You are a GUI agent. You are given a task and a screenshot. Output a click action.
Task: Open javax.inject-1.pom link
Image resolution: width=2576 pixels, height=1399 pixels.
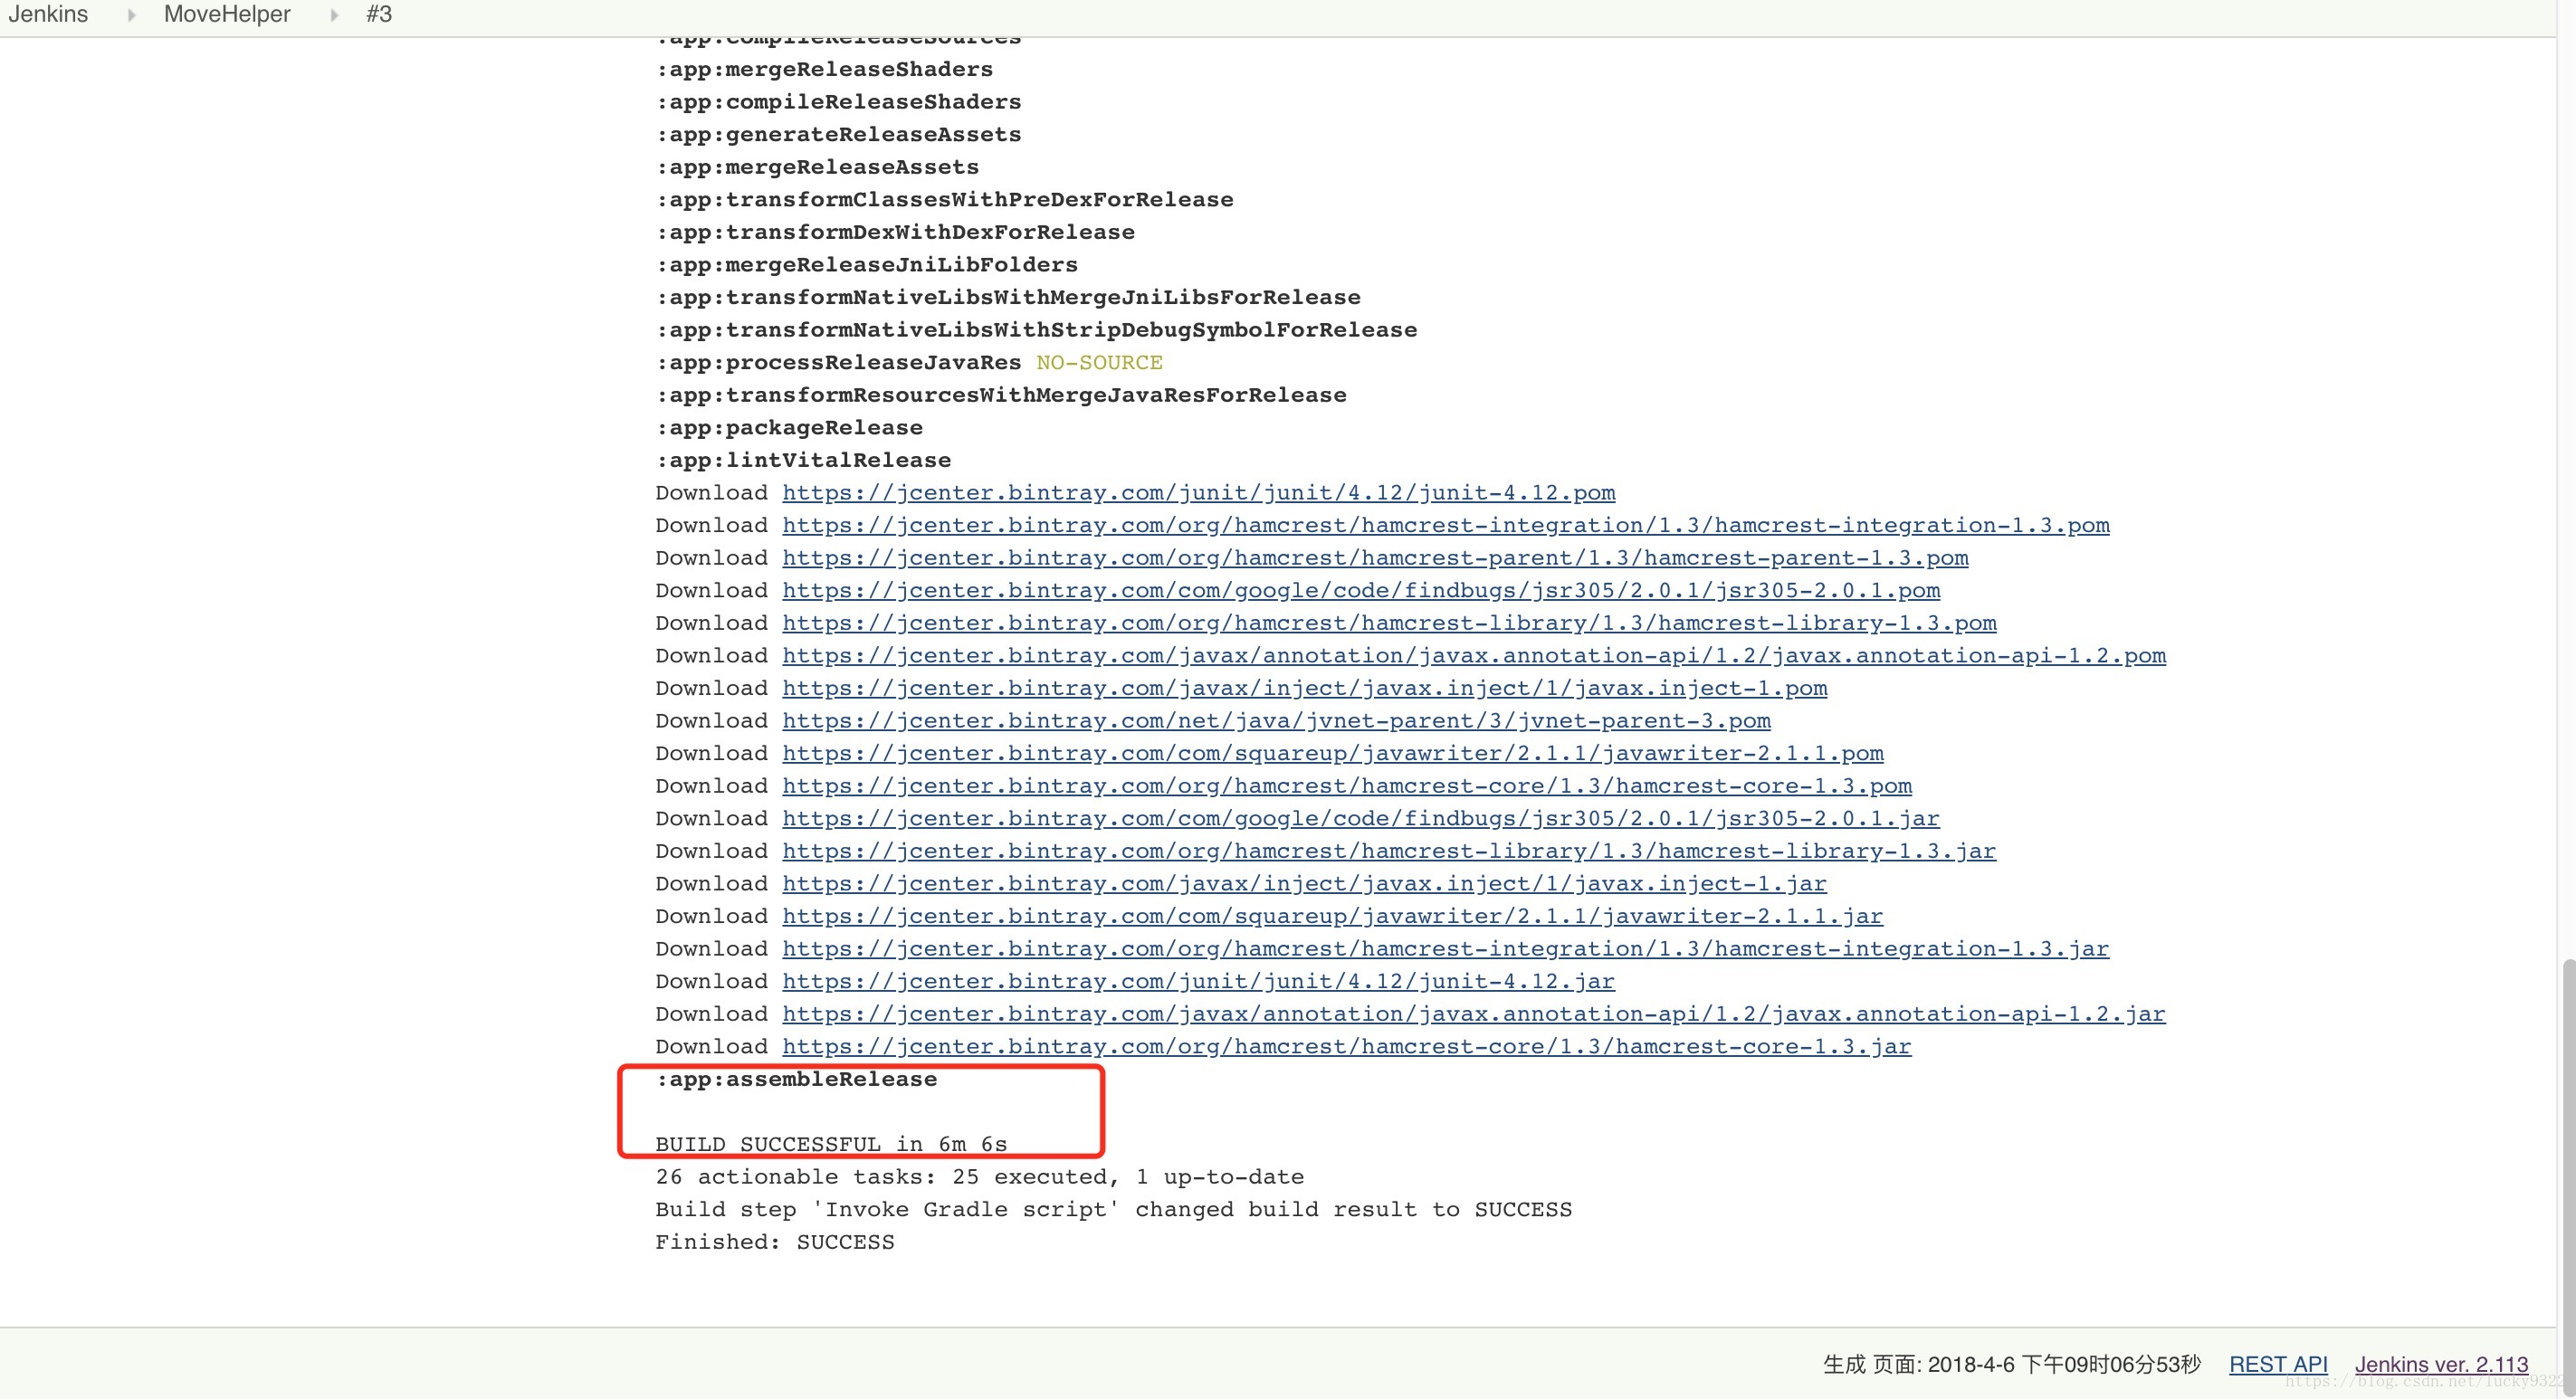point(1304,689)
